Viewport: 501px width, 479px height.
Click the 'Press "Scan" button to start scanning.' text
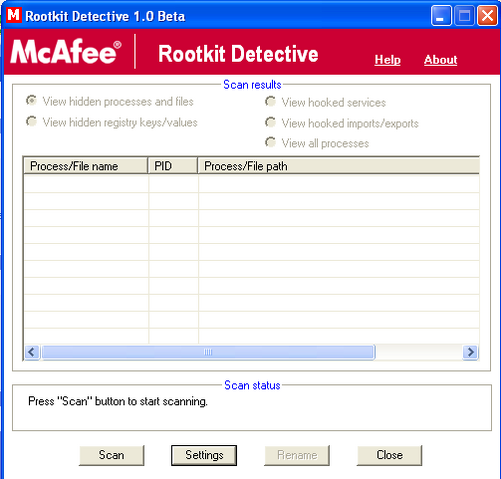[118, 401]
